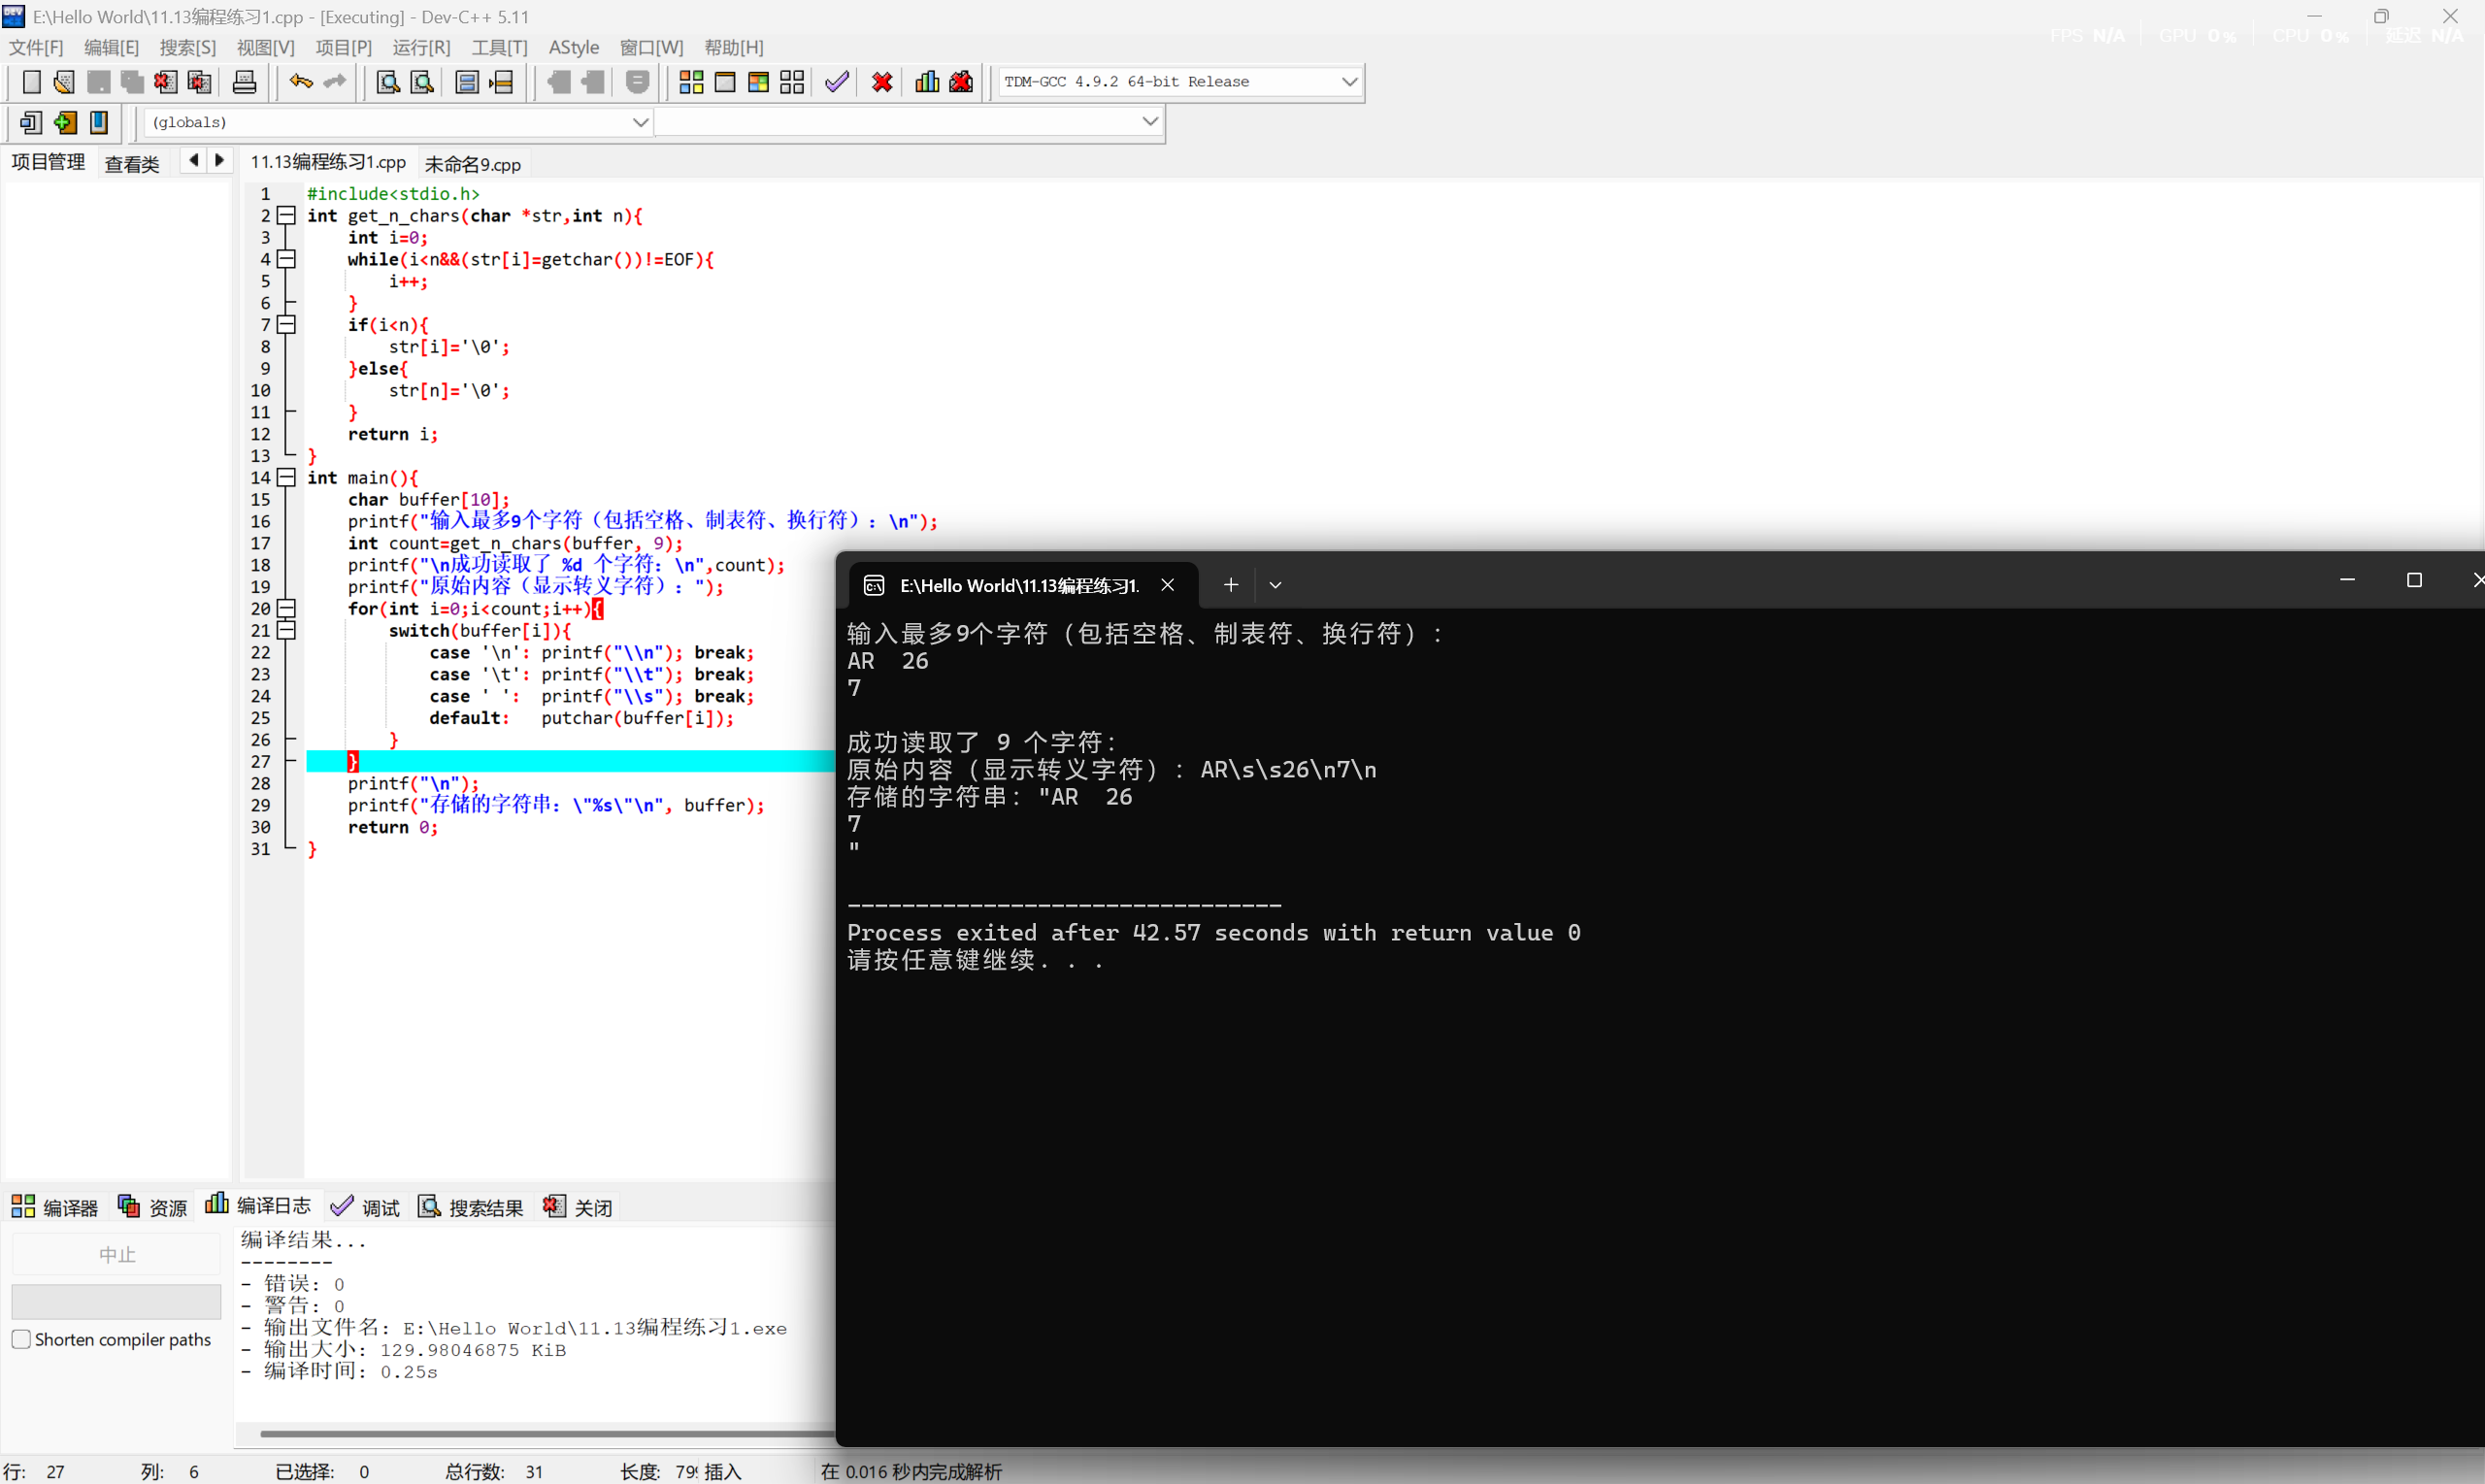Screen dimensions: 2485x1484
Task: Open the terminal tab dropdown chevron
Action: (1275, 585)
